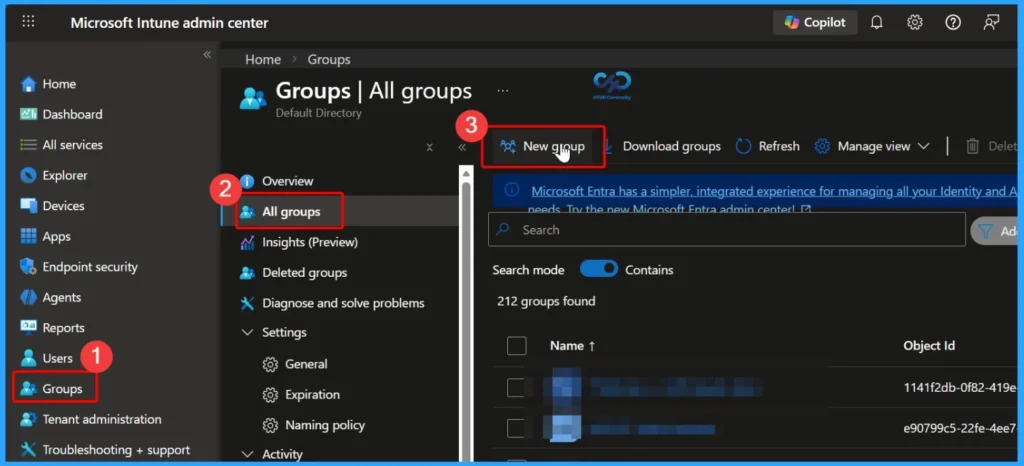Click the info icon in Entra banner
1024x466 pixels.
pyautogui.click(x=513, y=190)
